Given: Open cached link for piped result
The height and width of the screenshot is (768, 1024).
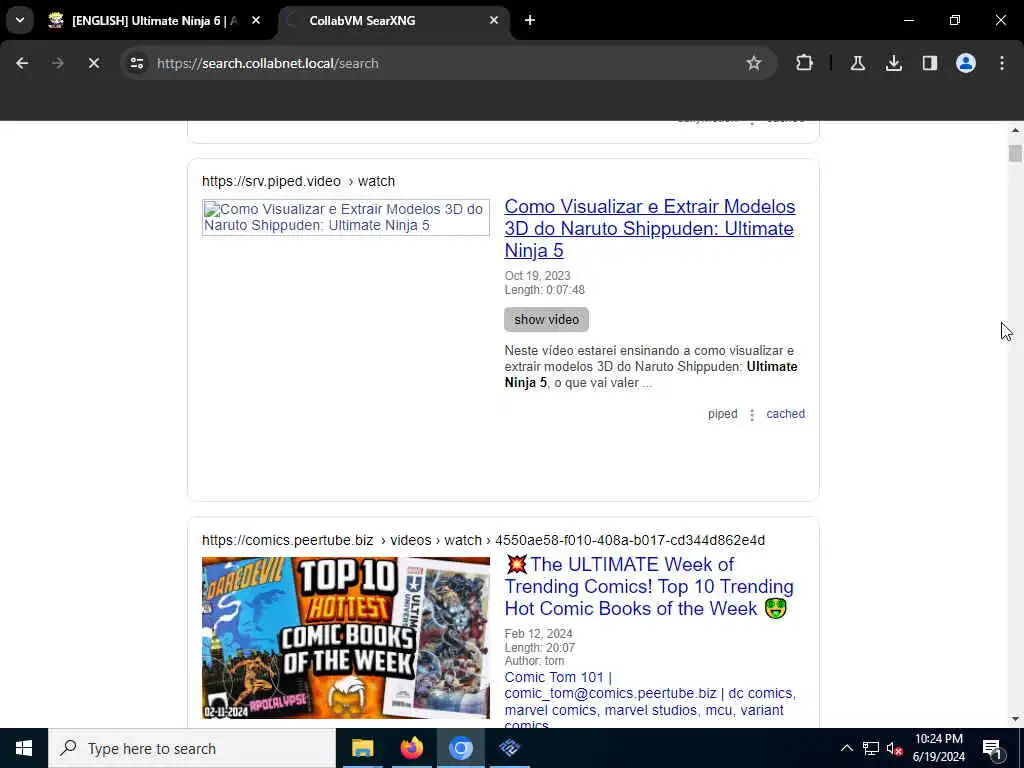Looking at the screenshot, I should tap(785, 414).
